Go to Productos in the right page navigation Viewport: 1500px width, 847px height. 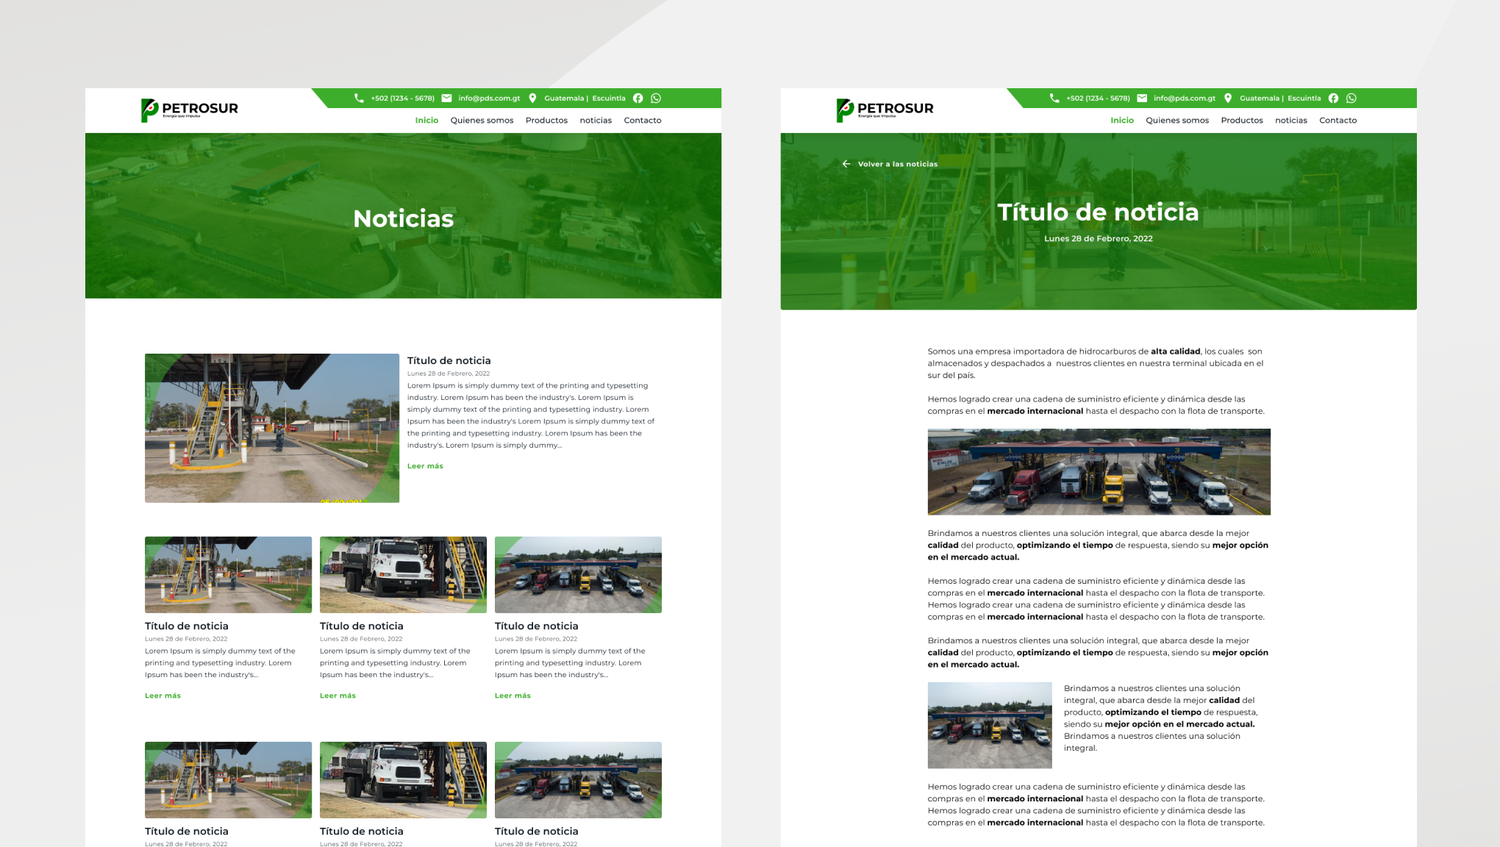click(1242, 120)
